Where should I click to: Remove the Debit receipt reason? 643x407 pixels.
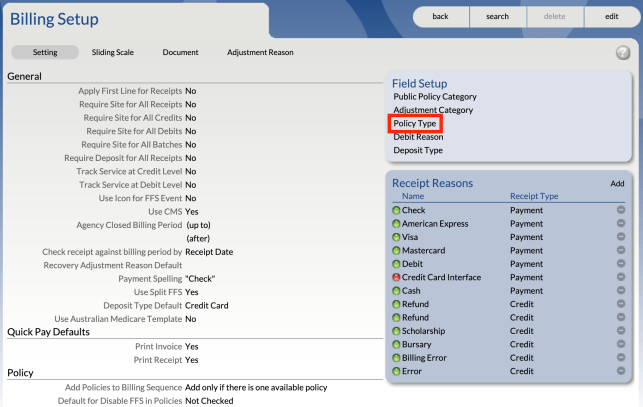click(621, 263)
